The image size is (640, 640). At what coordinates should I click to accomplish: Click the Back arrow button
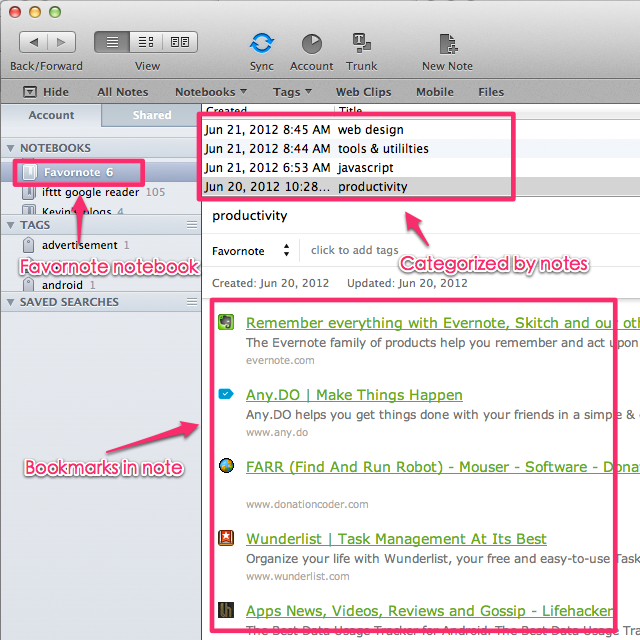click(33, 42)
